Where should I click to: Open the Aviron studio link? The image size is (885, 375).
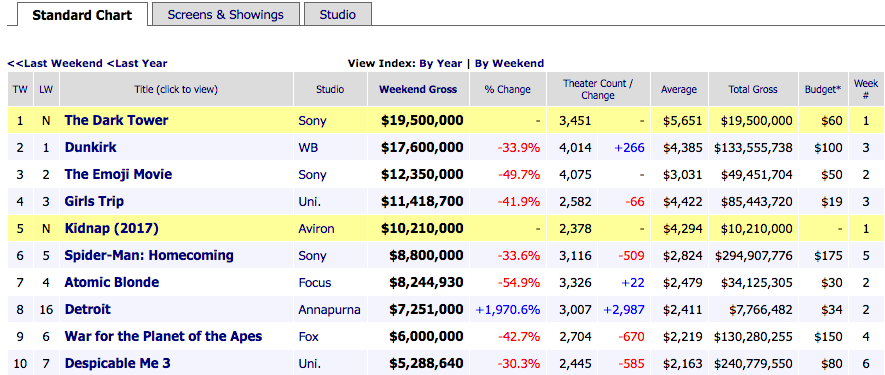[316, 229]
